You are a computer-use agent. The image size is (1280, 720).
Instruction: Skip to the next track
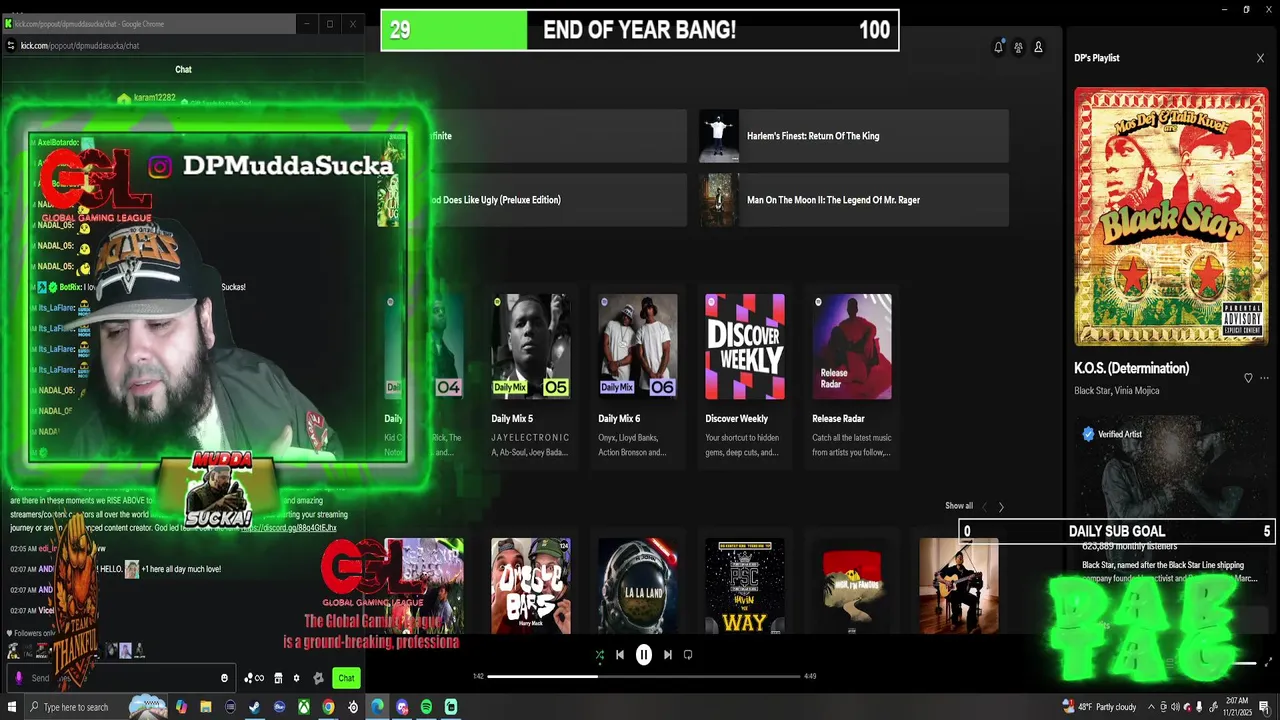pos(668,655)
